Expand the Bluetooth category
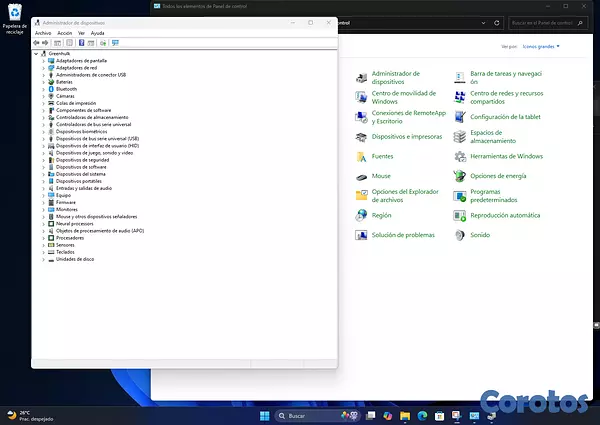 [x=43, y=89]
